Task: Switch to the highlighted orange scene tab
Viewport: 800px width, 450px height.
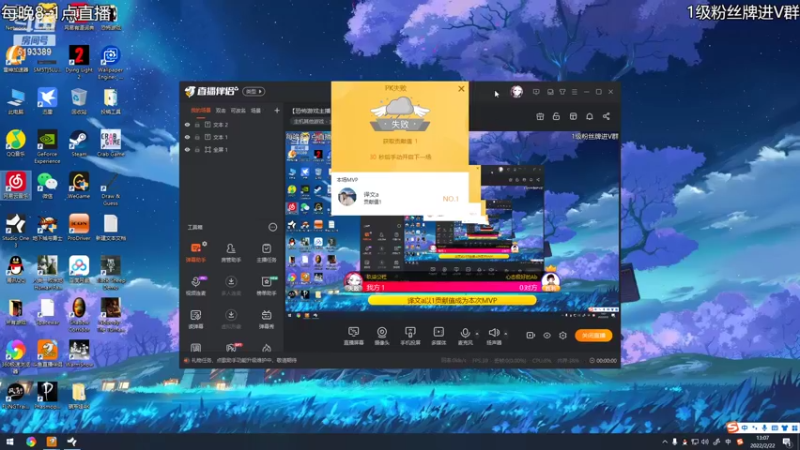Action: pyautogui.click(x=201, y=110)
